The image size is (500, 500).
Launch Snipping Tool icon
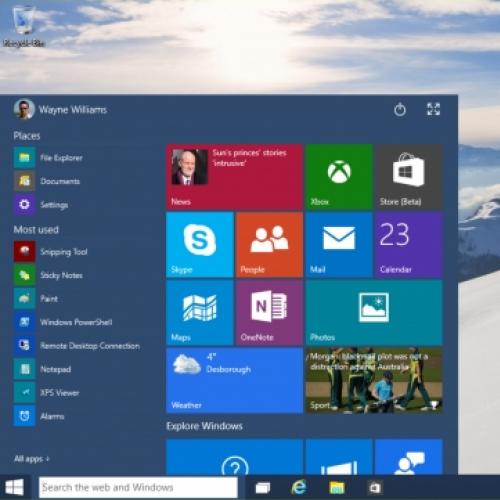[x=24, y=252]
